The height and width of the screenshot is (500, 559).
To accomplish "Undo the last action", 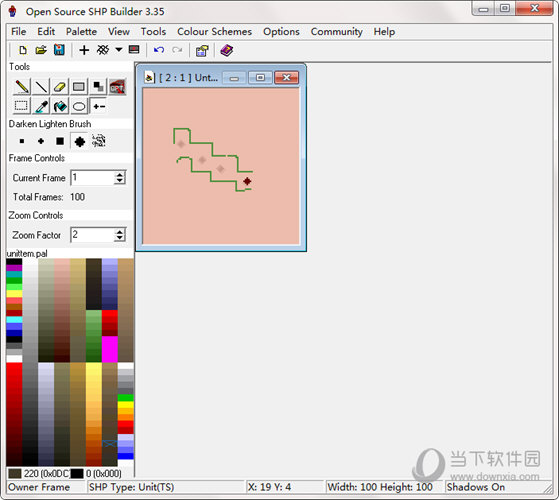I will point(159,50).
